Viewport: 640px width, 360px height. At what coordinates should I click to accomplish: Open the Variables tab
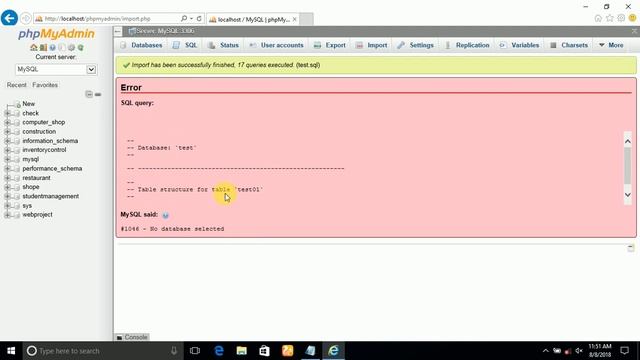(x=519, y=45)
